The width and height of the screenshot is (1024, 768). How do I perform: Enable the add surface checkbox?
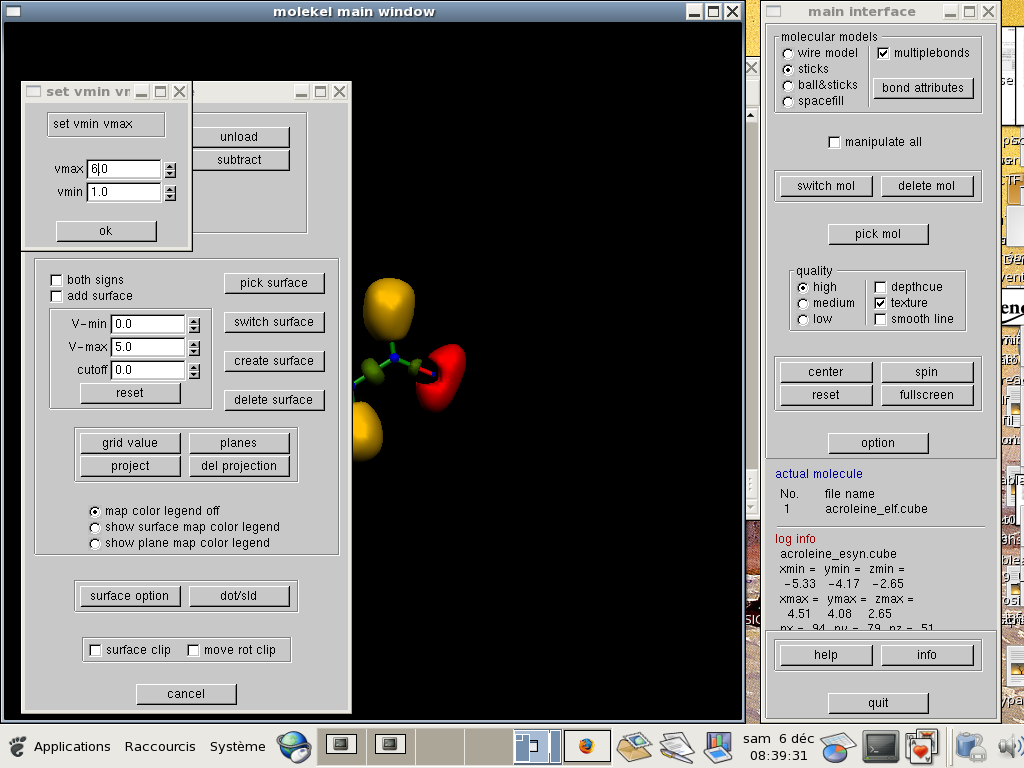click(56, 296)
